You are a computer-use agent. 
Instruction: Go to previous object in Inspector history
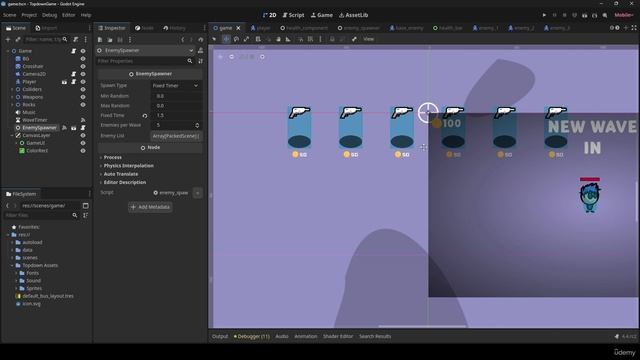point(183,40)
